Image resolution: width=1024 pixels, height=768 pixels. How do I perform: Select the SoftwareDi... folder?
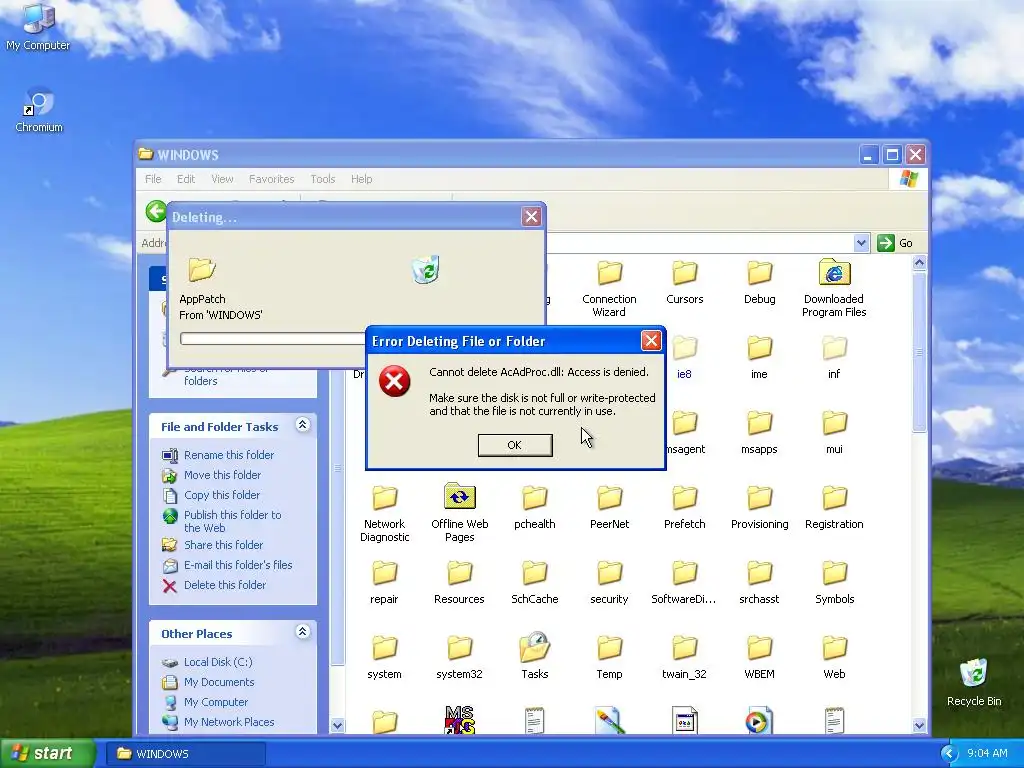tap(684, 583)
